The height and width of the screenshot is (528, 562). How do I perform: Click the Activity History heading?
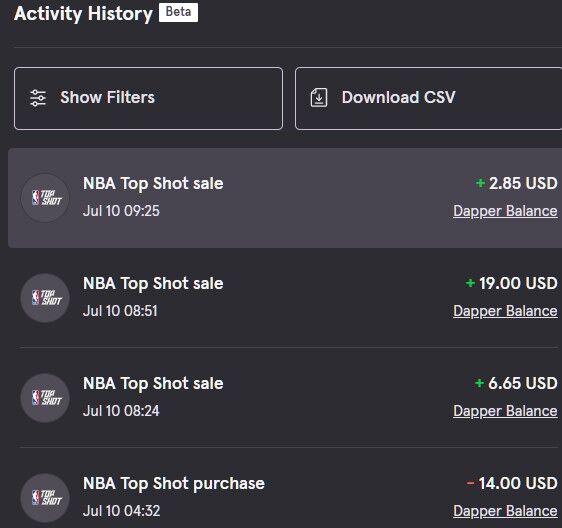coord(84,14)
